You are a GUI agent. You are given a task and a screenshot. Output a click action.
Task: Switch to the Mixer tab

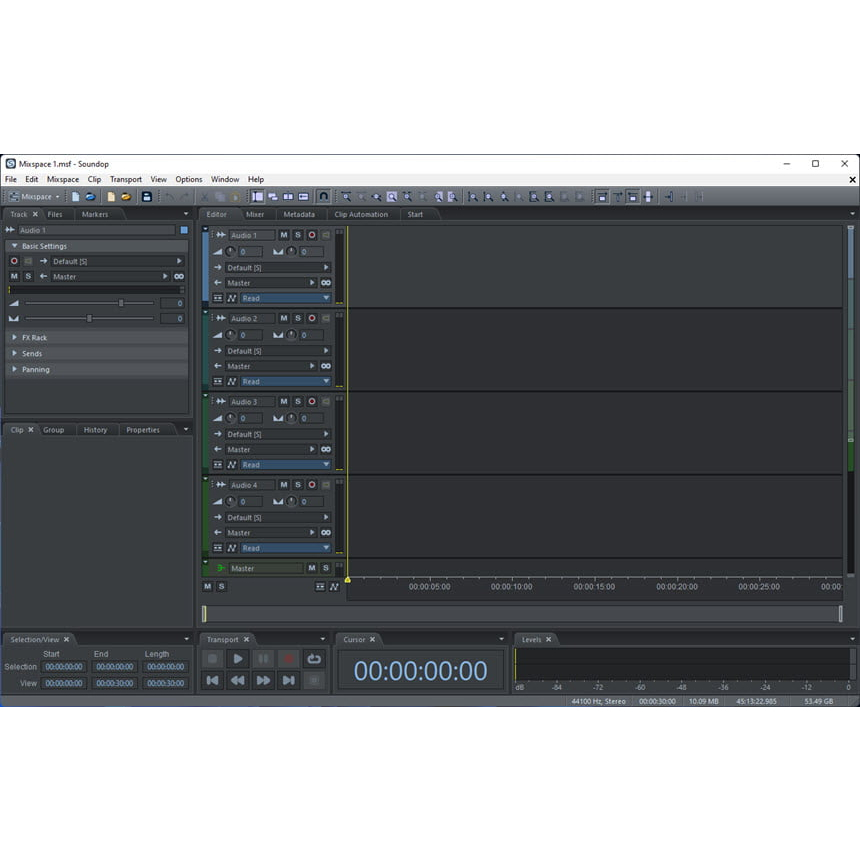click(255, 214)
